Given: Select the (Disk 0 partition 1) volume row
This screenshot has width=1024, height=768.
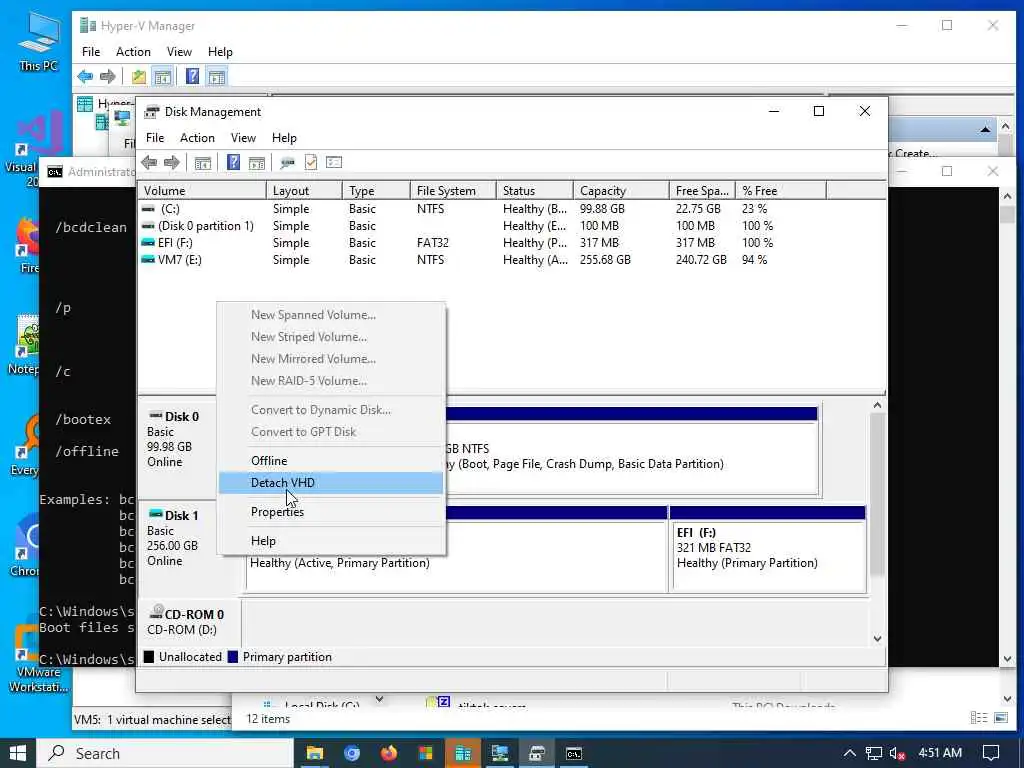Looking at the screenshot, I should (512, 226).
